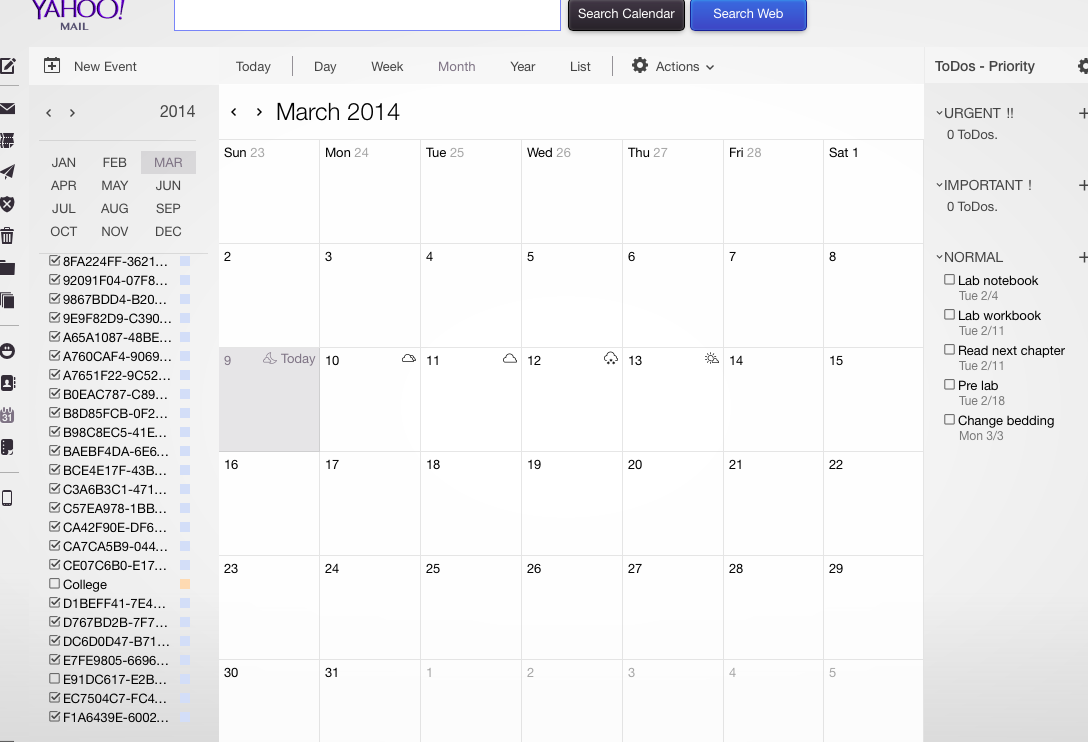Open ToDos settings gear icon
Screen dimensions: 1088x742
(x=1083, y=66)
